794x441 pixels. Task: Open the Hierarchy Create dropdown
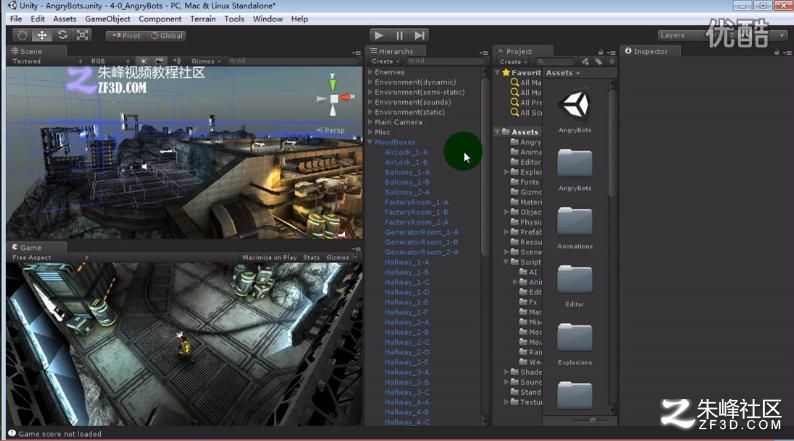point(385,61)
